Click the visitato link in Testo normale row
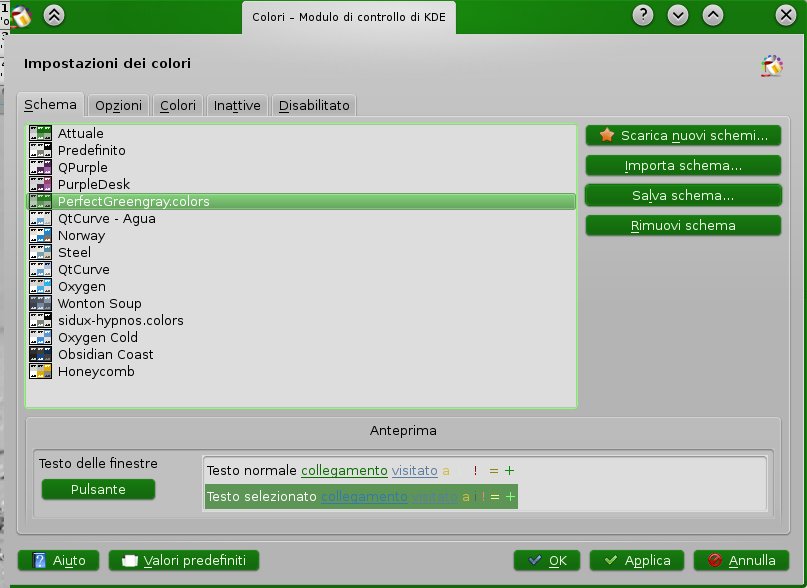Viewport: 807px width, 588px height. point(415,471)
